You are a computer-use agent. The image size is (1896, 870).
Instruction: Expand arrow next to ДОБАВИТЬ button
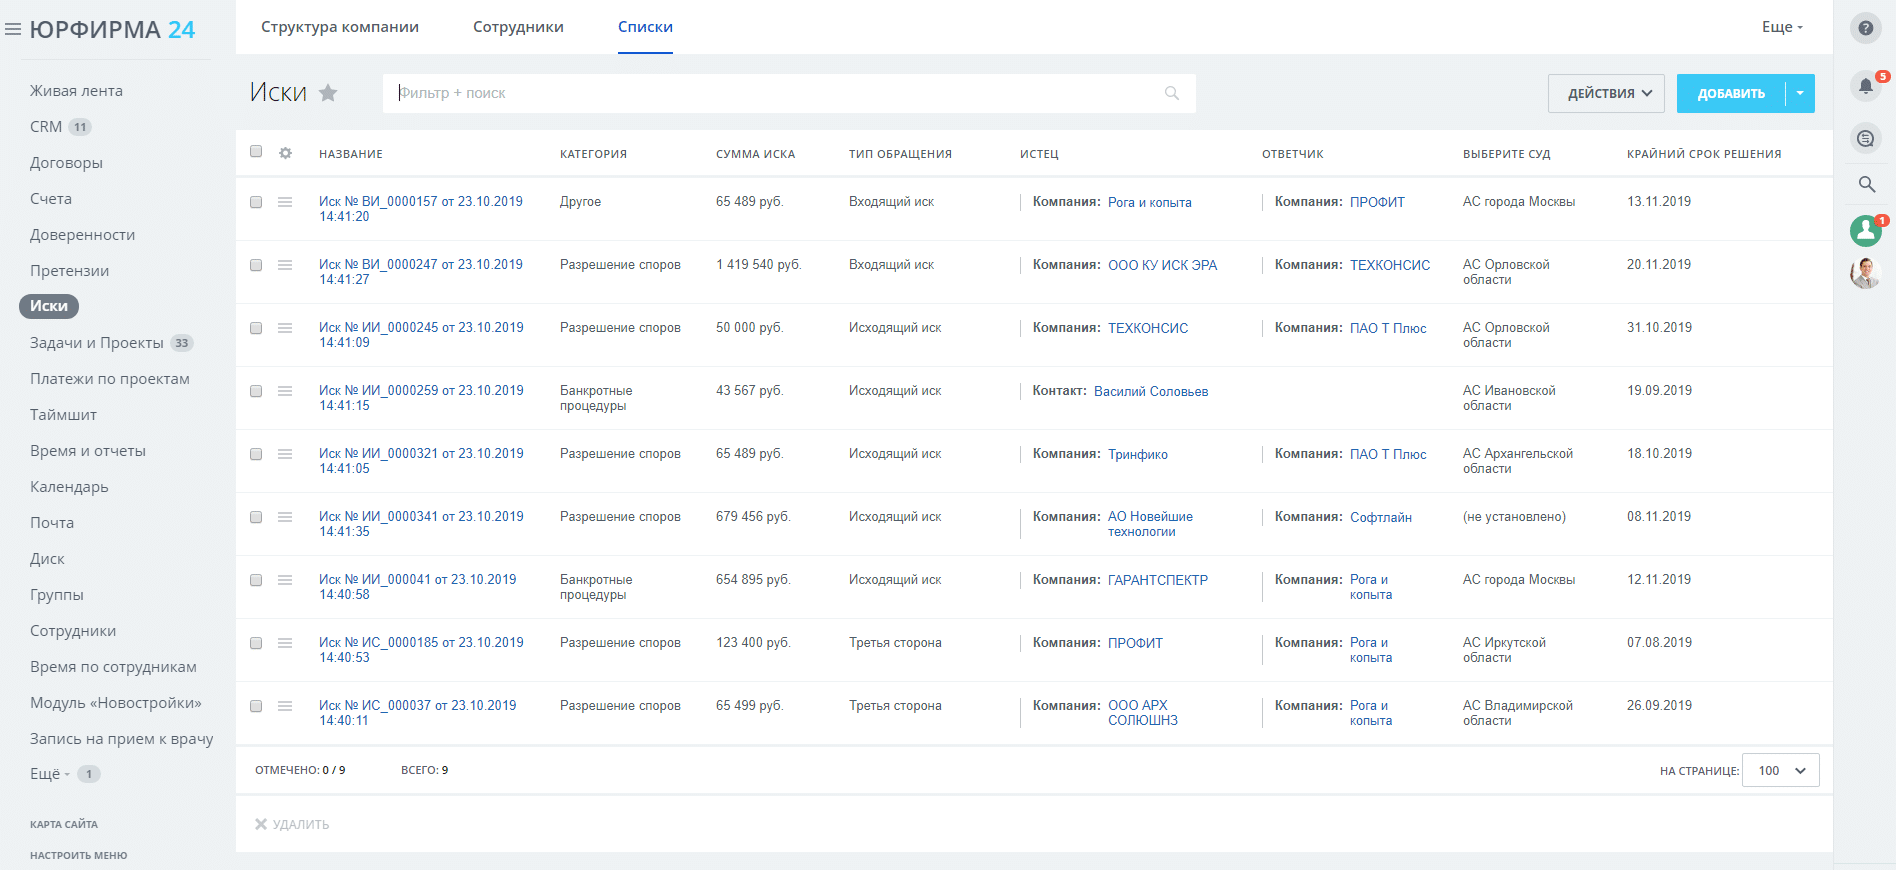click(x=1800, y=93)
